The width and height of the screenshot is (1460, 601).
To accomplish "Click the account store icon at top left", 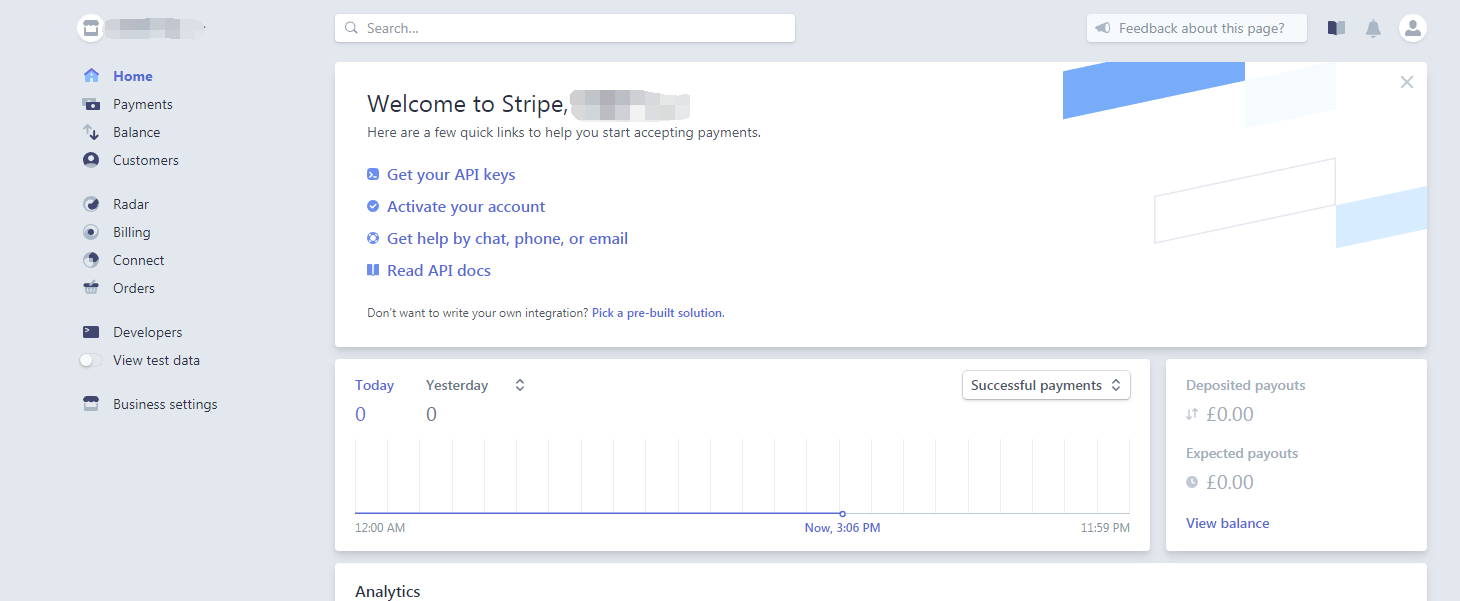I will [91, 28].
